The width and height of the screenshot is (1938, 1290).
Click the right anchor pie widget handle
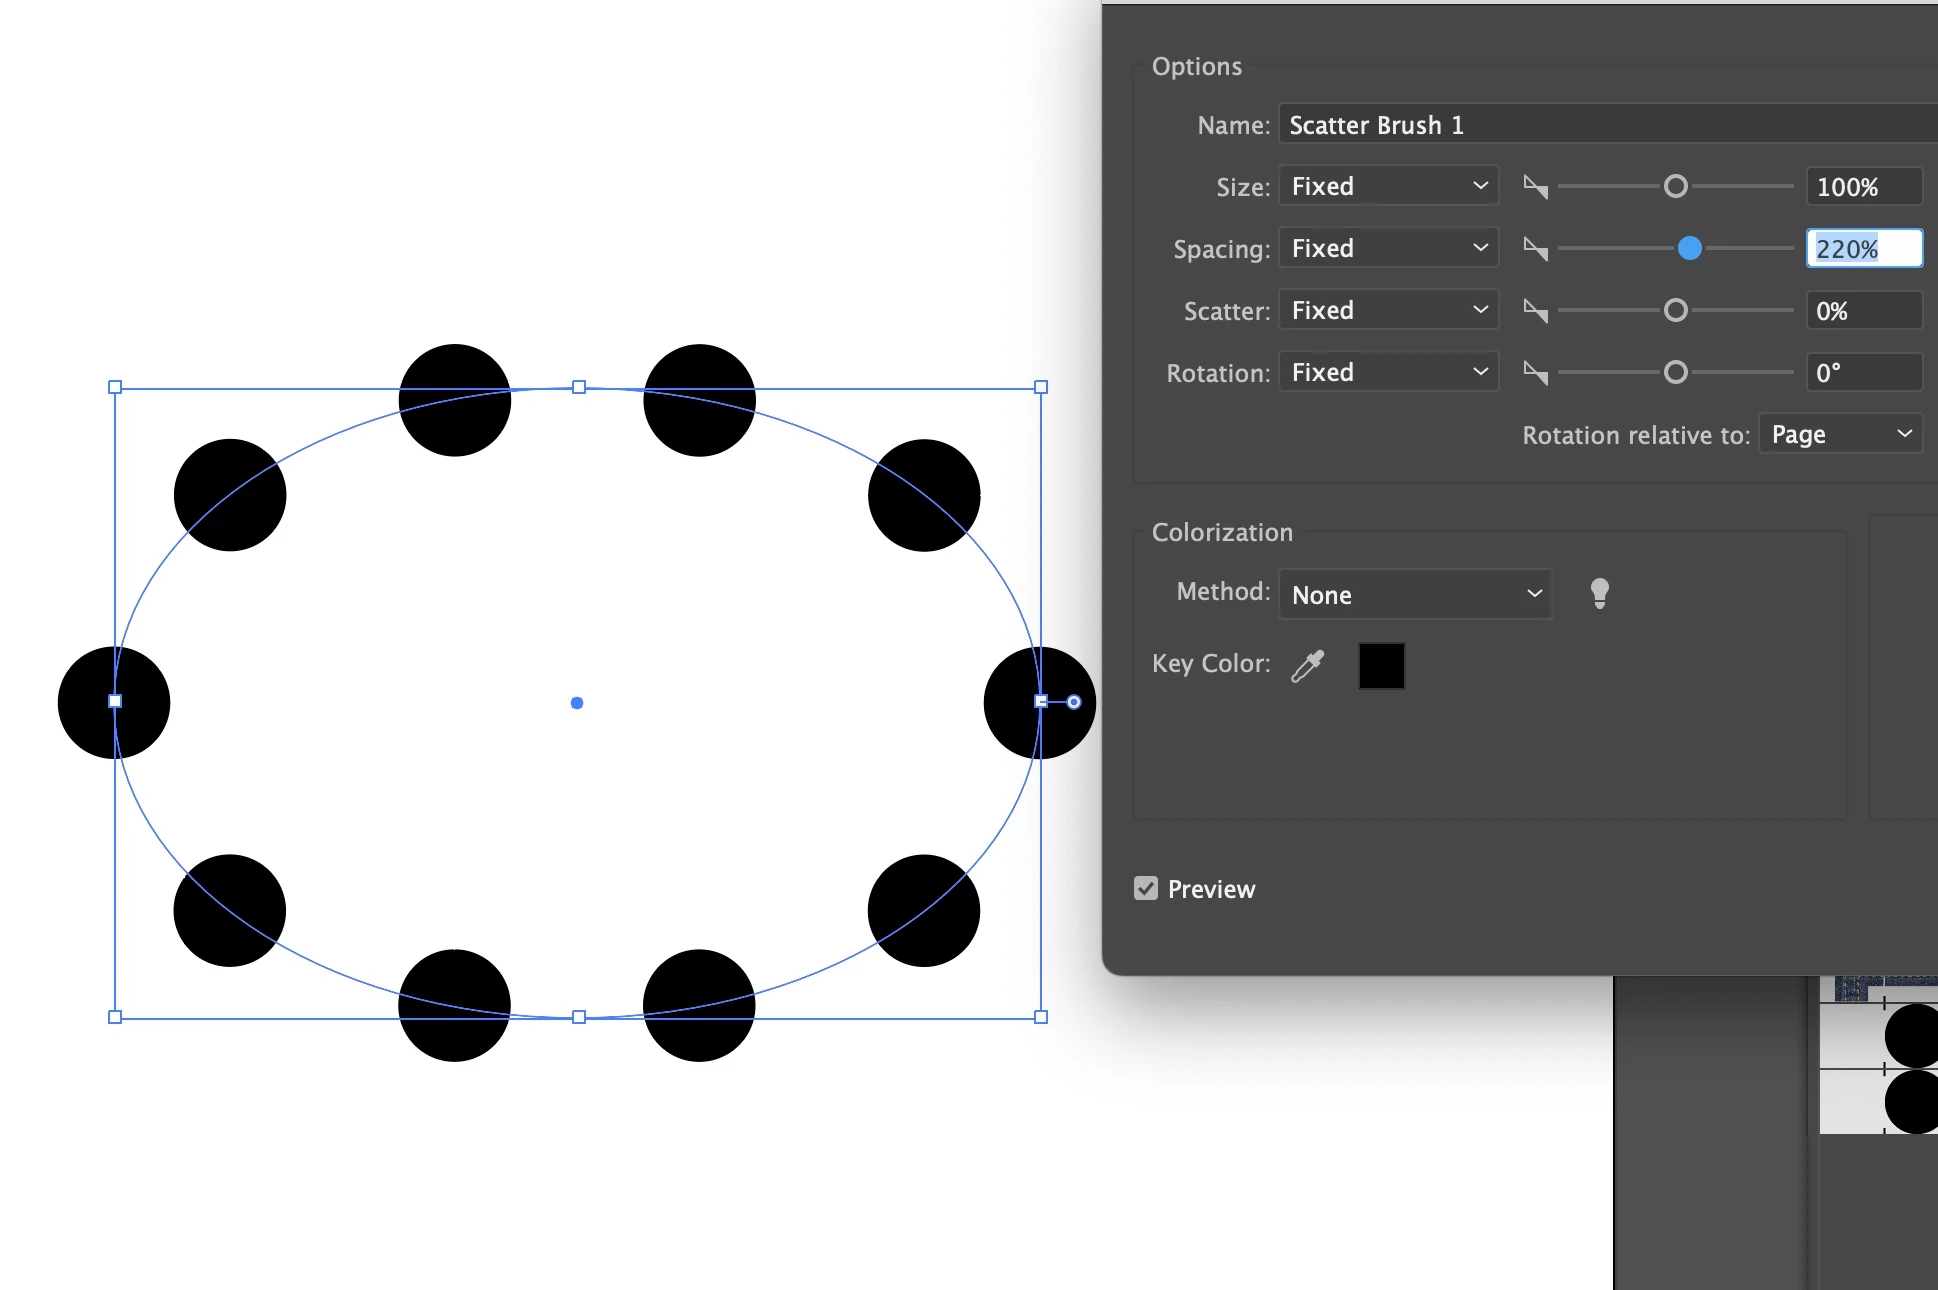click(x=1074, y=702)
